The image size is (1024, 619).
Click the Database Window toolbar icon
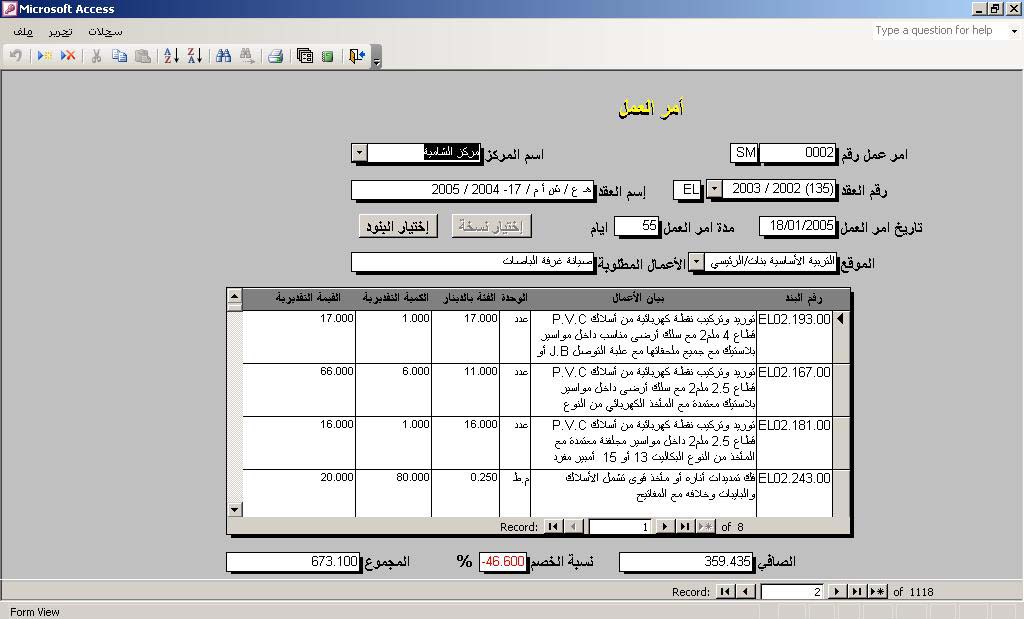click(305, 56)
